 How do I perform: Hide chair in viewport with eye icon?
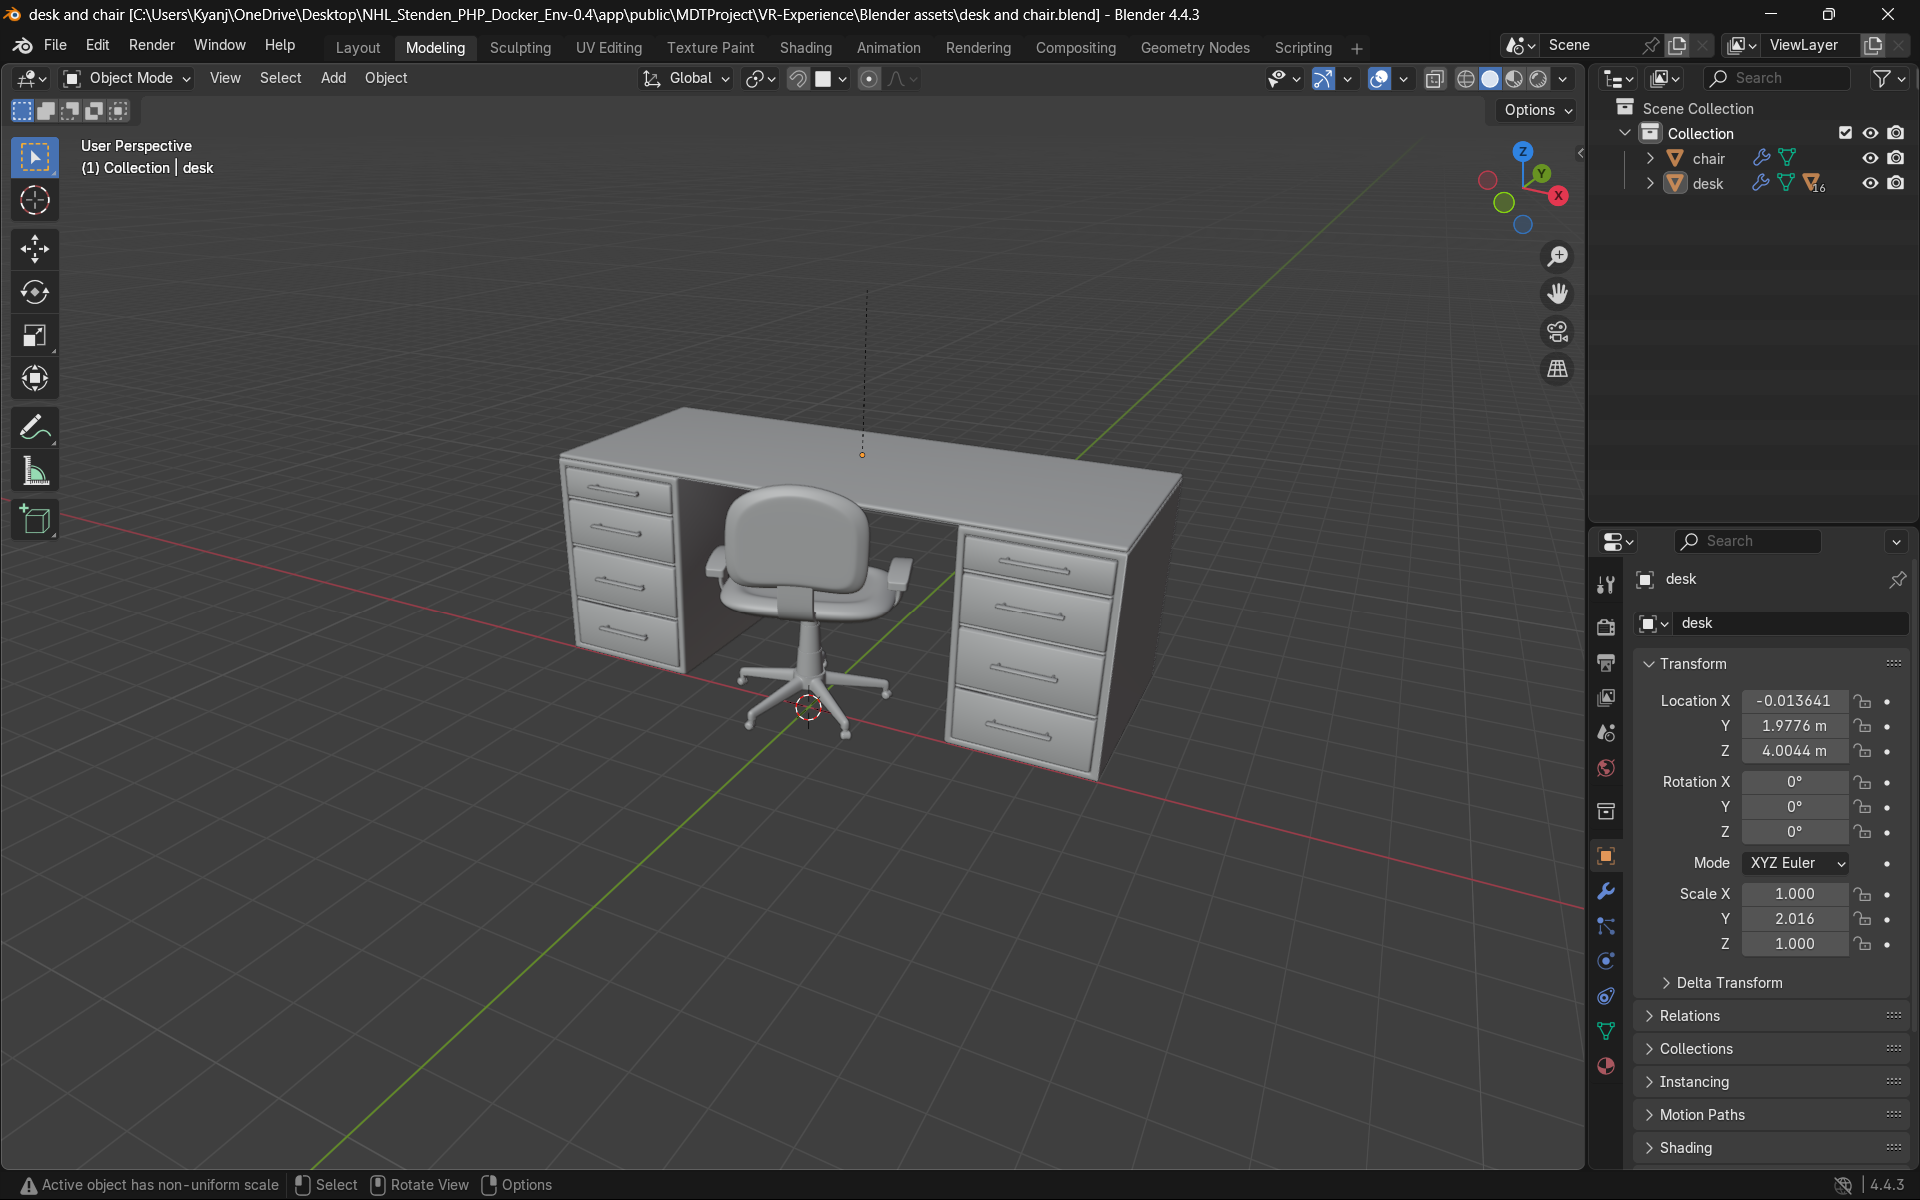[1870, 158]
